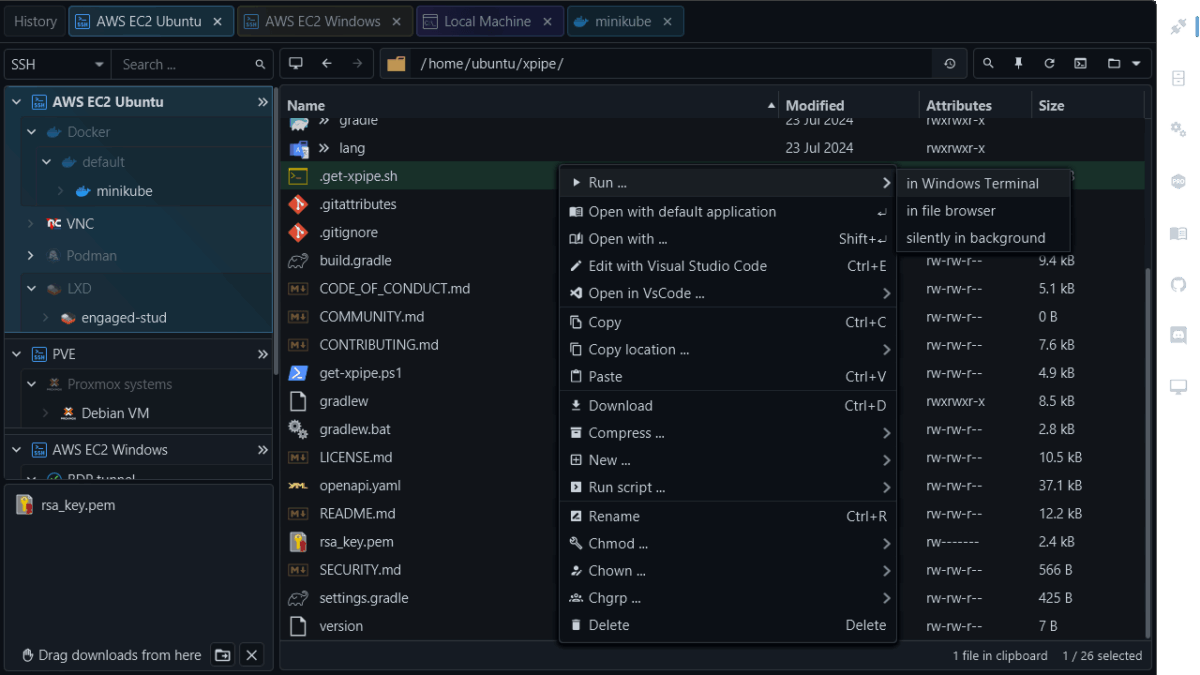
Task: Open settings via the gears sidebar icon
Action: [1178, 129]
